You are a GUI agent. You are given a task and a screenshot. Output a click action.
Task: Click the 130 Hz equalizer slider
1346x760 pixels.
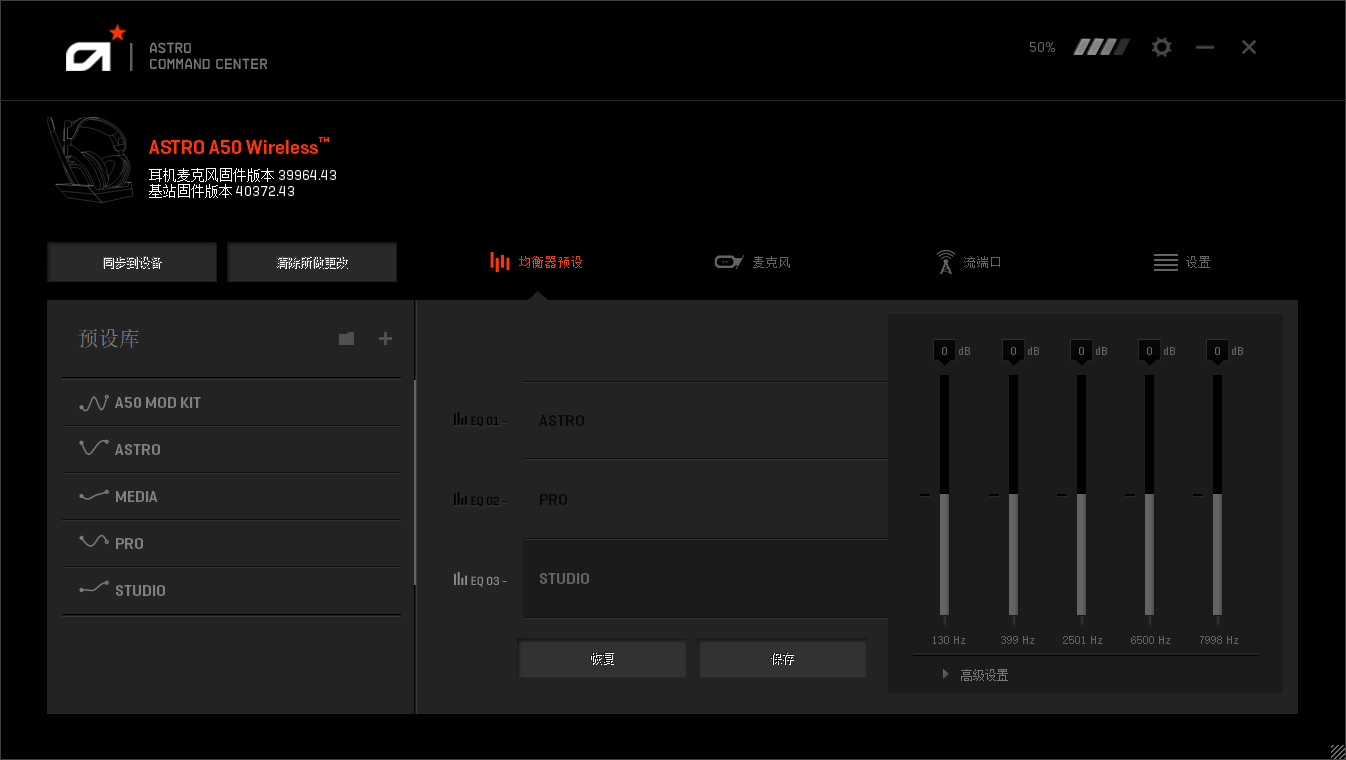[944, 495]
